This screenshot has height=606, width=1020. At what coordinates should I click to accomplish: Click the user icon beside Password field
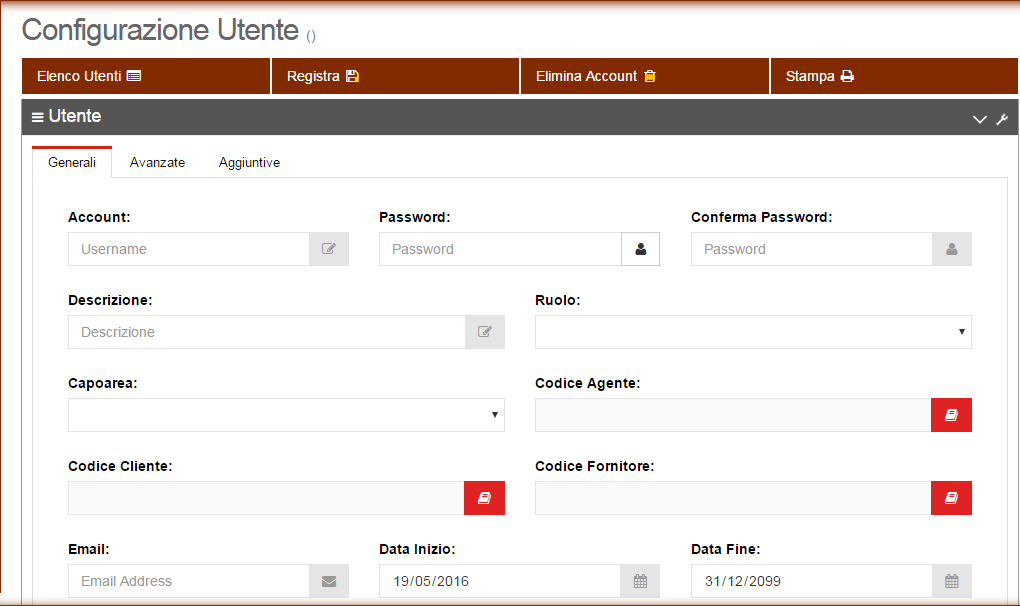point(640,249)
